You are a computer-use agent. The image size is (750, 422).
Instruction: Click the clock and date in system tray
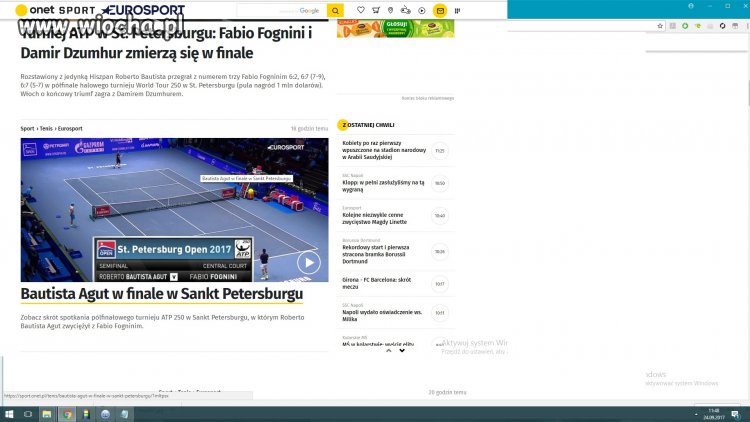(714, 414)
